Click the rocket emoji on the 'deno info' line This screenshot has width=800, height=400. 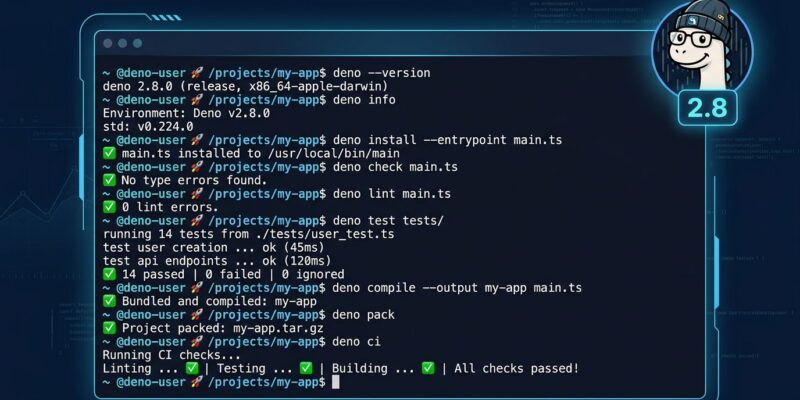point(196,100)
